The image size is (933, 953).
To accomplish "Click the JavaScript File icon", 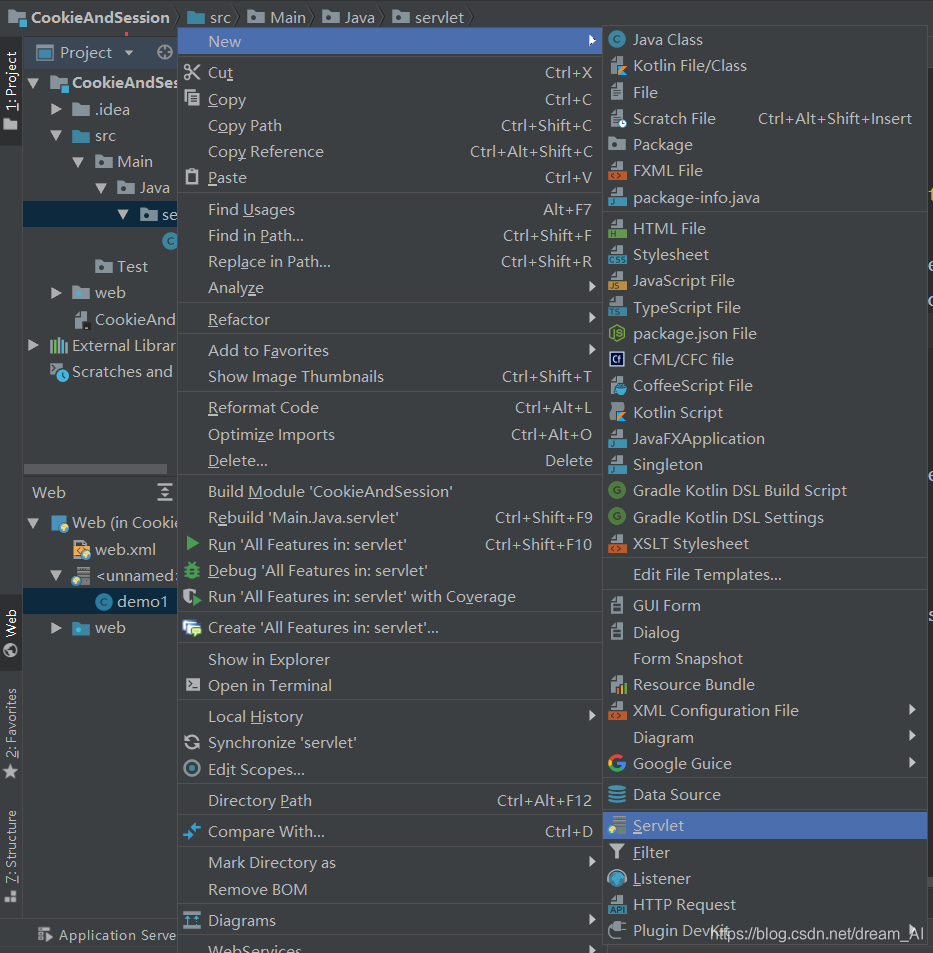I will click(x=617, y=281).
